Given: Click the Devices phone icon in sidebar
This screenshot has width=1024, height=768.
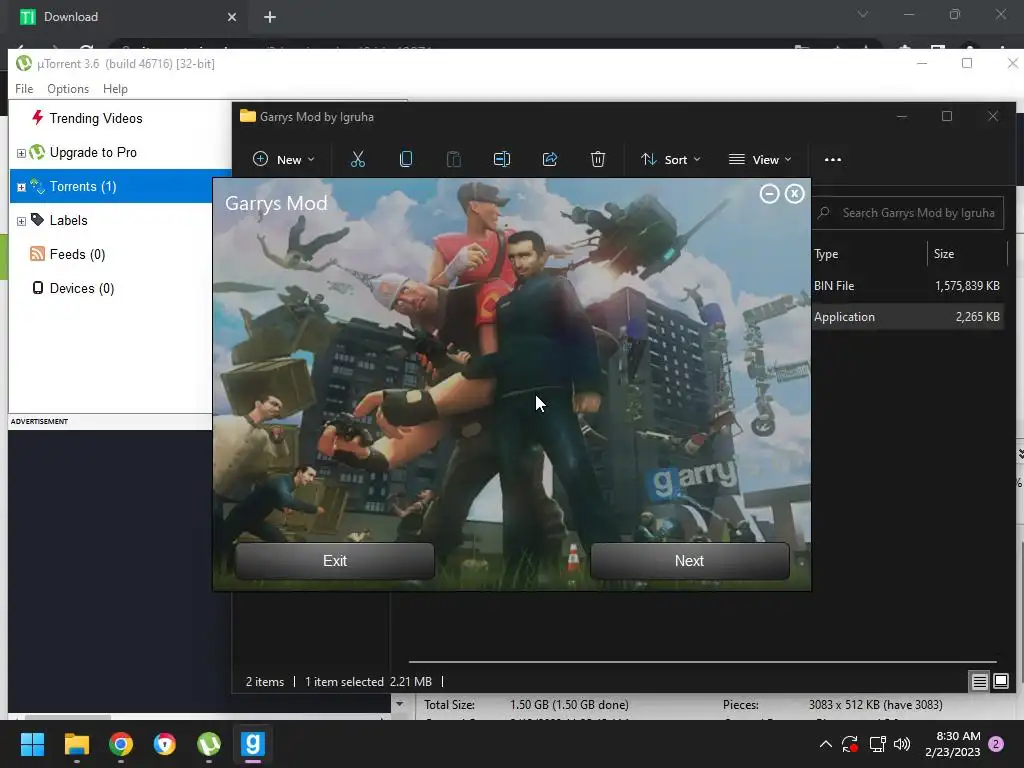Looking at the screenshot, I should (x=38, y=288).
